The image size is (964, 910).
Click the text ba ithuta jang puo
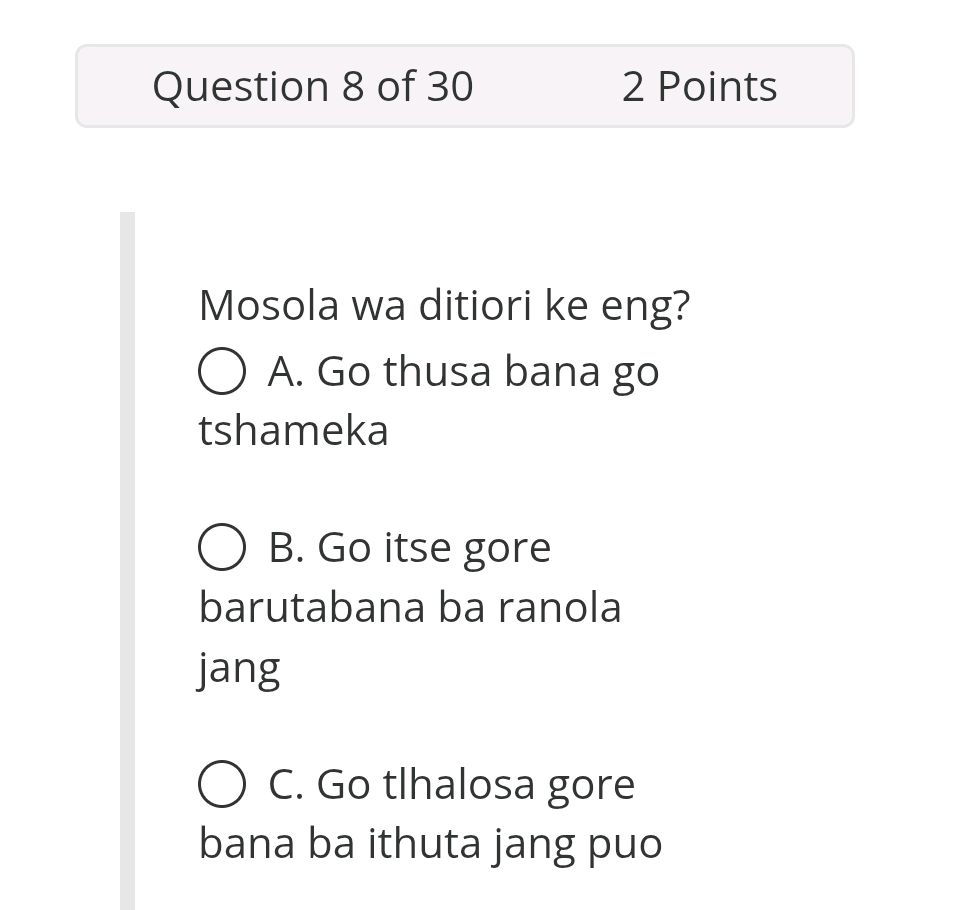430,842
